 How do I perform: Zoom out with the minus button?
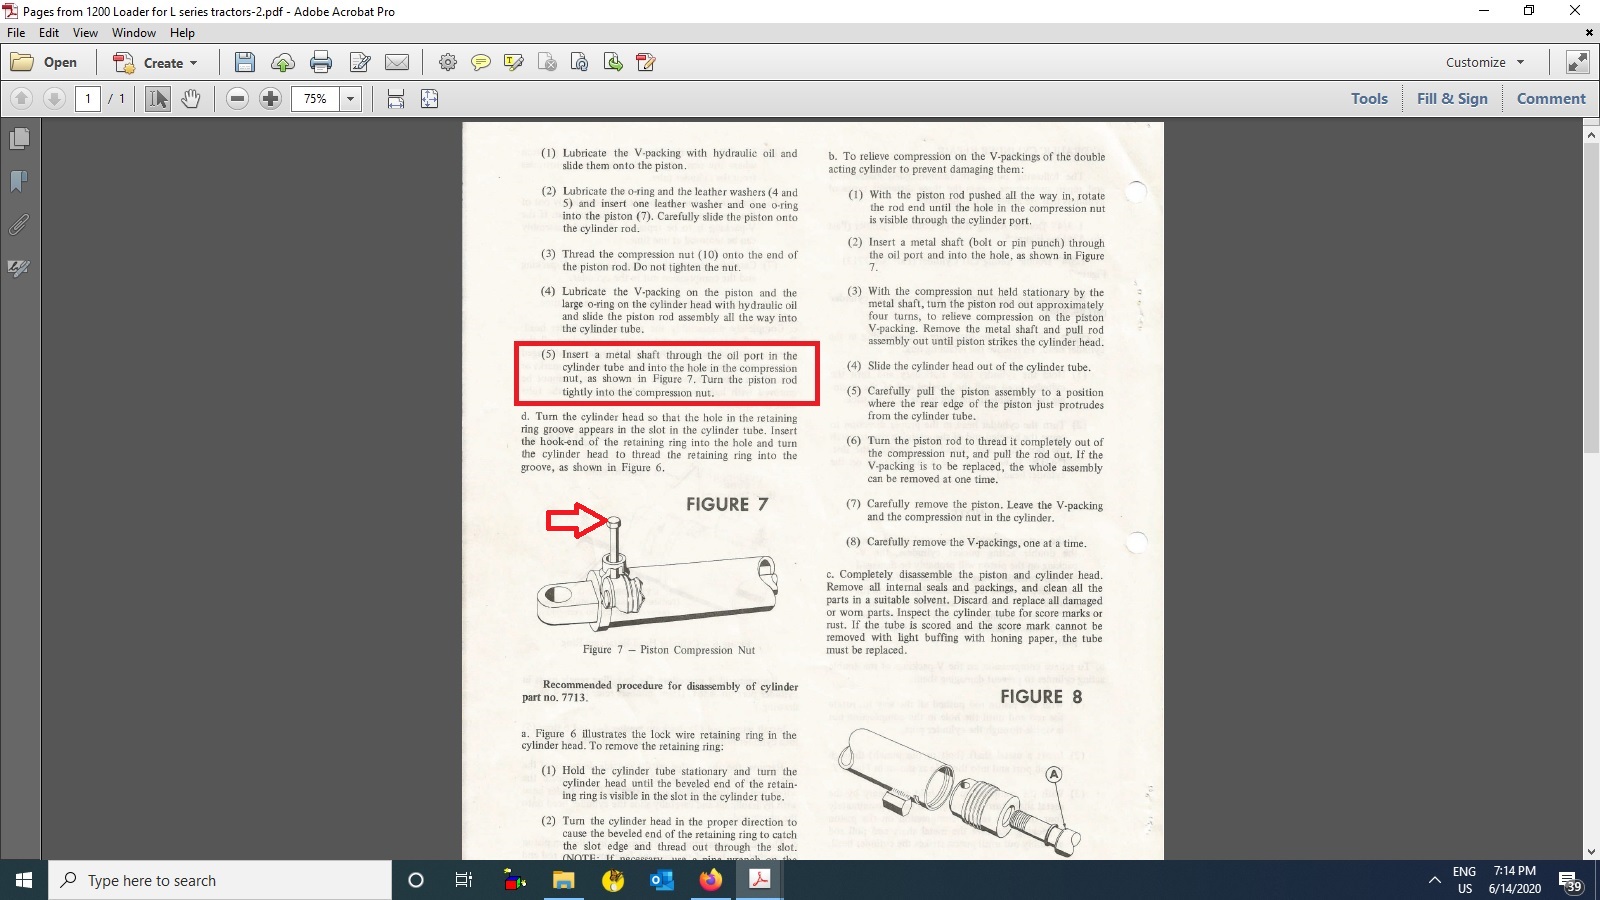[x=237, y=99]
